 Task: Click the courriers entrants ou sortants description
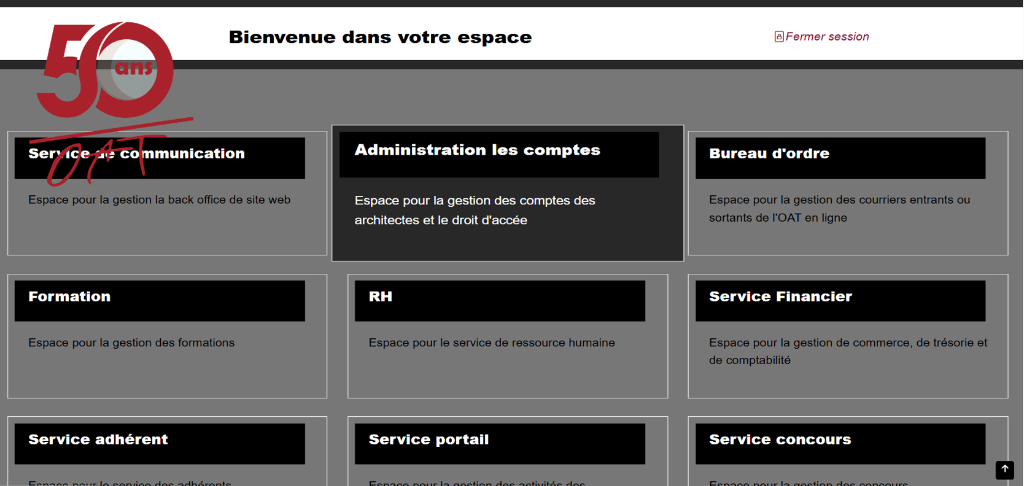[839, 208]
